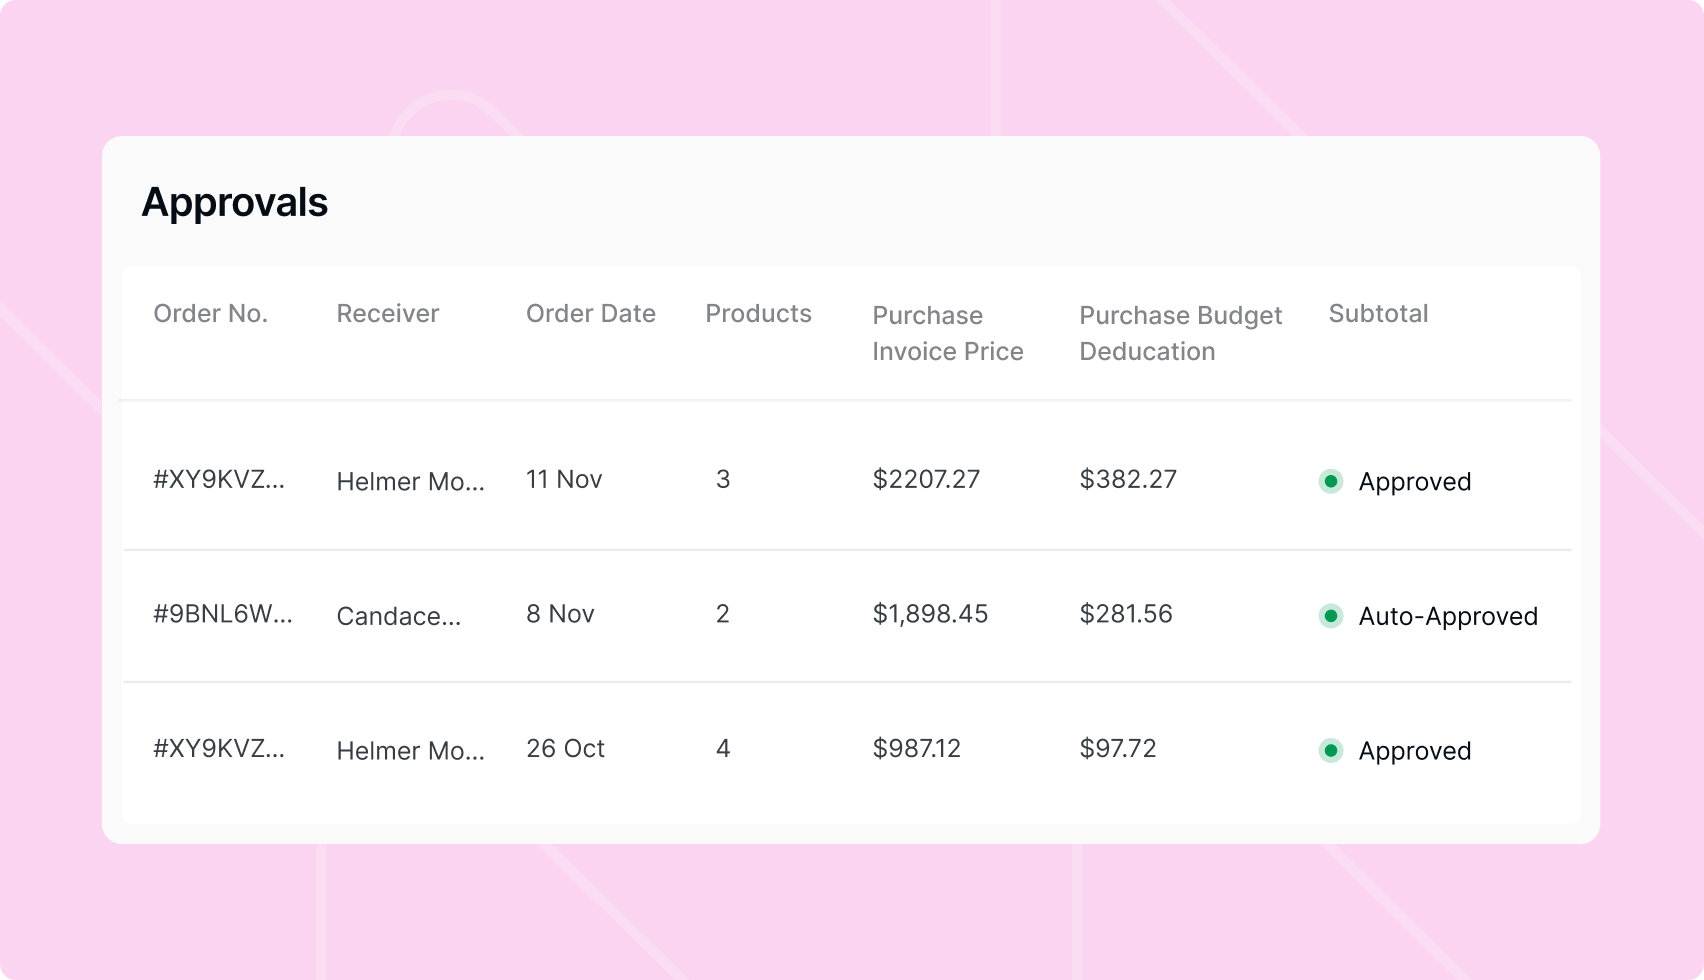The image size is (1704, 980).
Task: Click green status dot beside Auto-Approved
Action: [x=1331, y=616]
